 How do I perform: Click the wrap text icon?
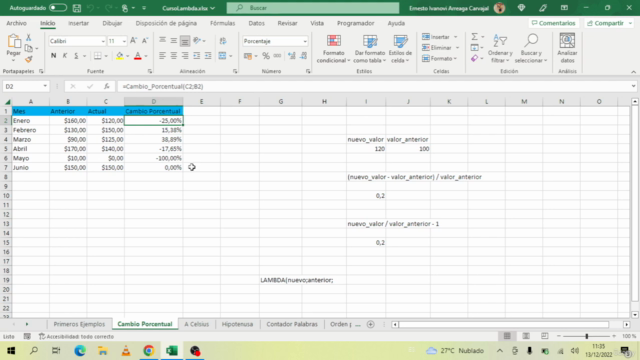tap(223, 41)
